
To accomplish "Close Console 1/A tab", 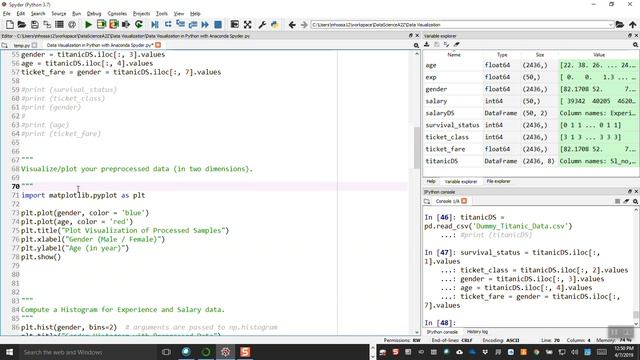I will point(464,201).
